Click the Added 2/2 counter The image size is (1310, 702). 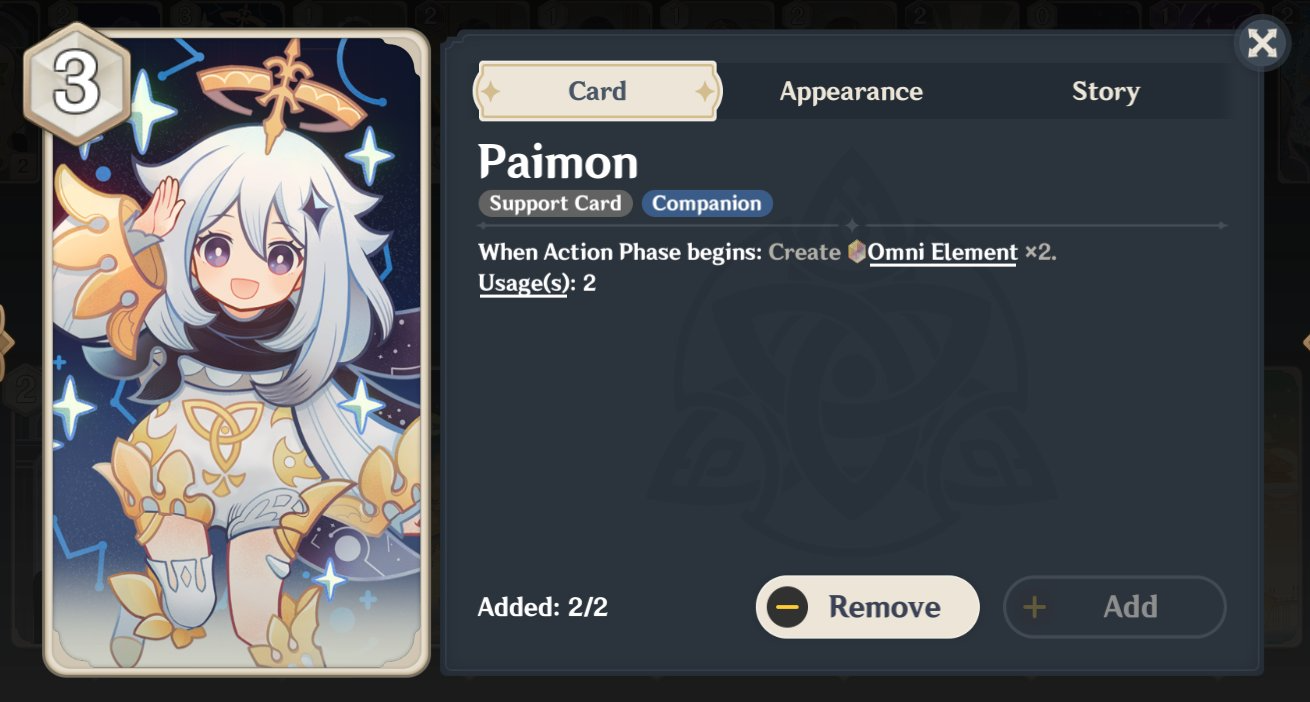click(x=543, y=607)
